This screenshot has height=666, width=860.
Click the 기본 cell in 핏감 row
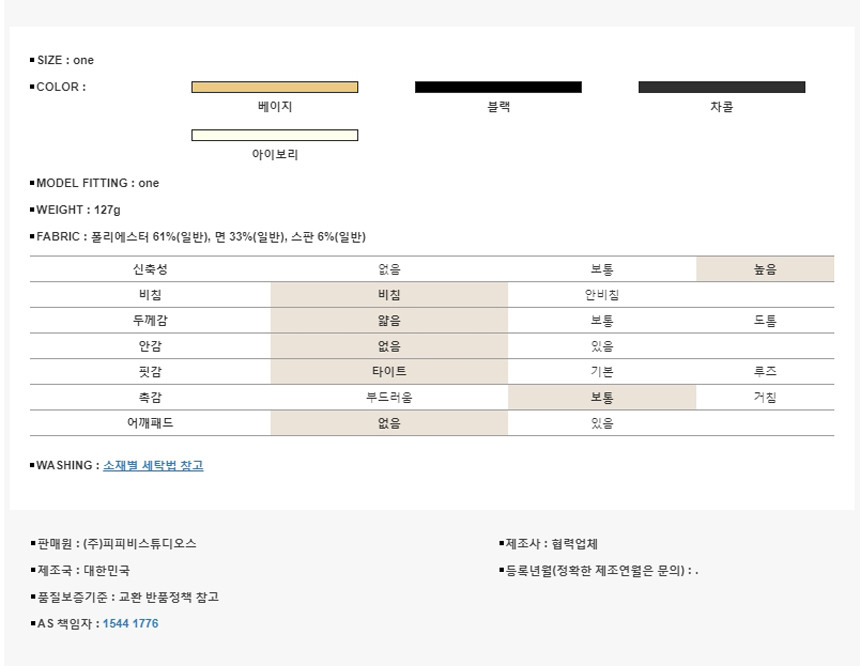tap(602, 372)
